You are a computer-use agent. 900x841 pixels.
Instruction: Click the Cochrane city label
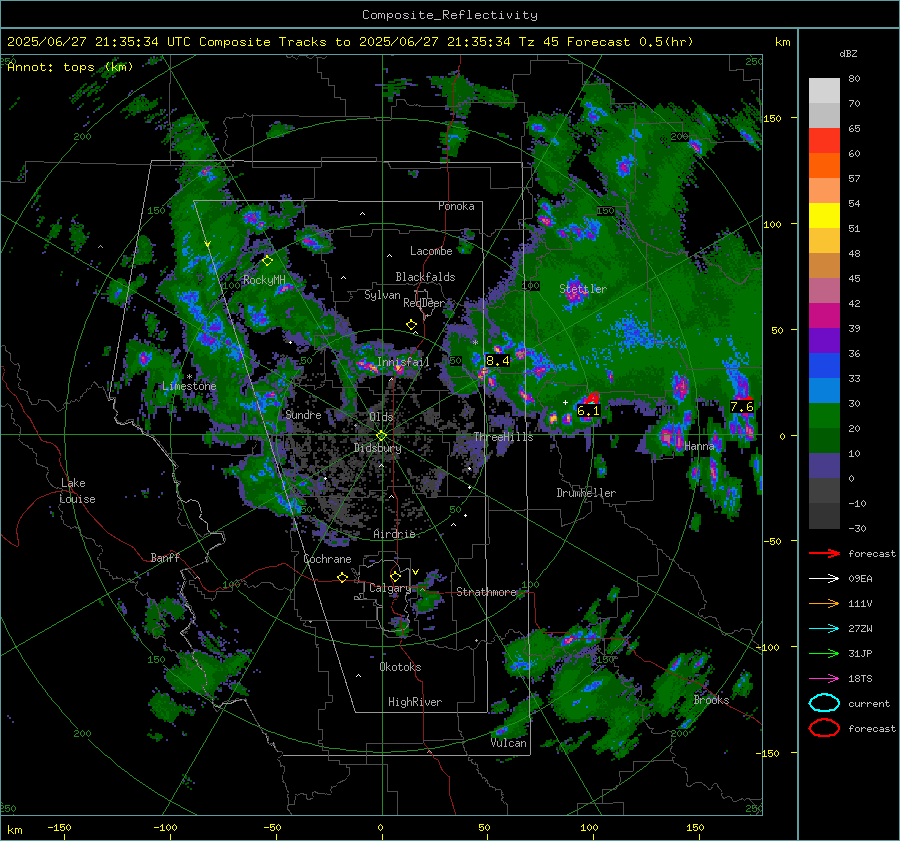tap(327, 559)
